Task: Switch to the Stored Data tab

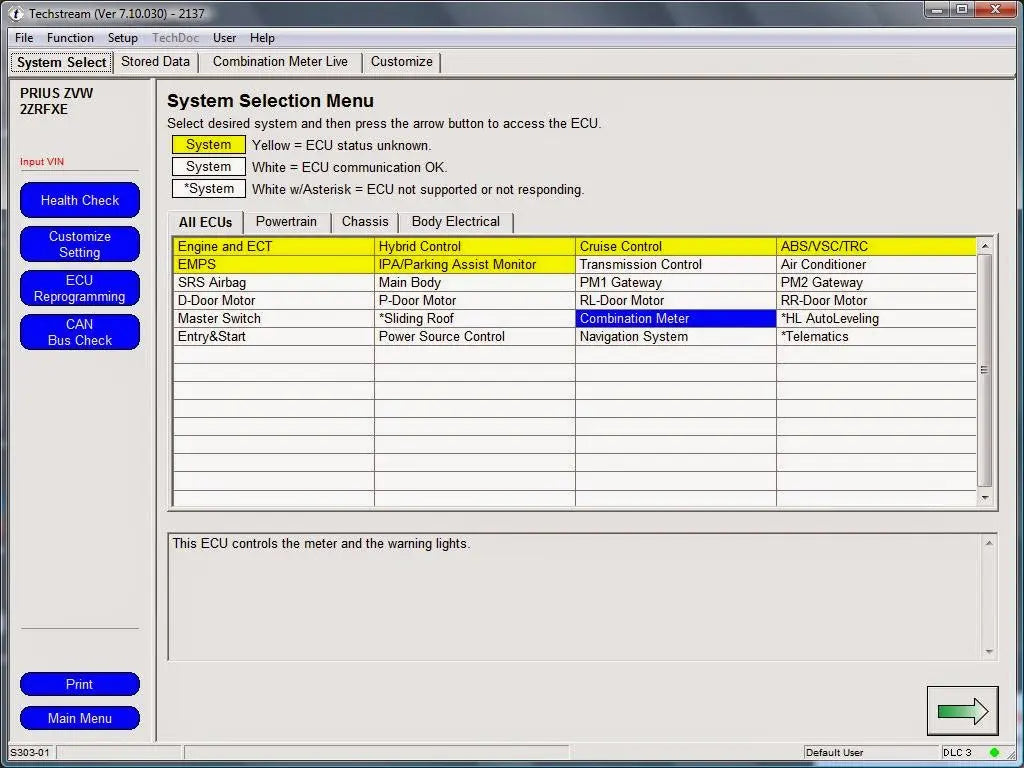Action: click(x=155, y=62)
